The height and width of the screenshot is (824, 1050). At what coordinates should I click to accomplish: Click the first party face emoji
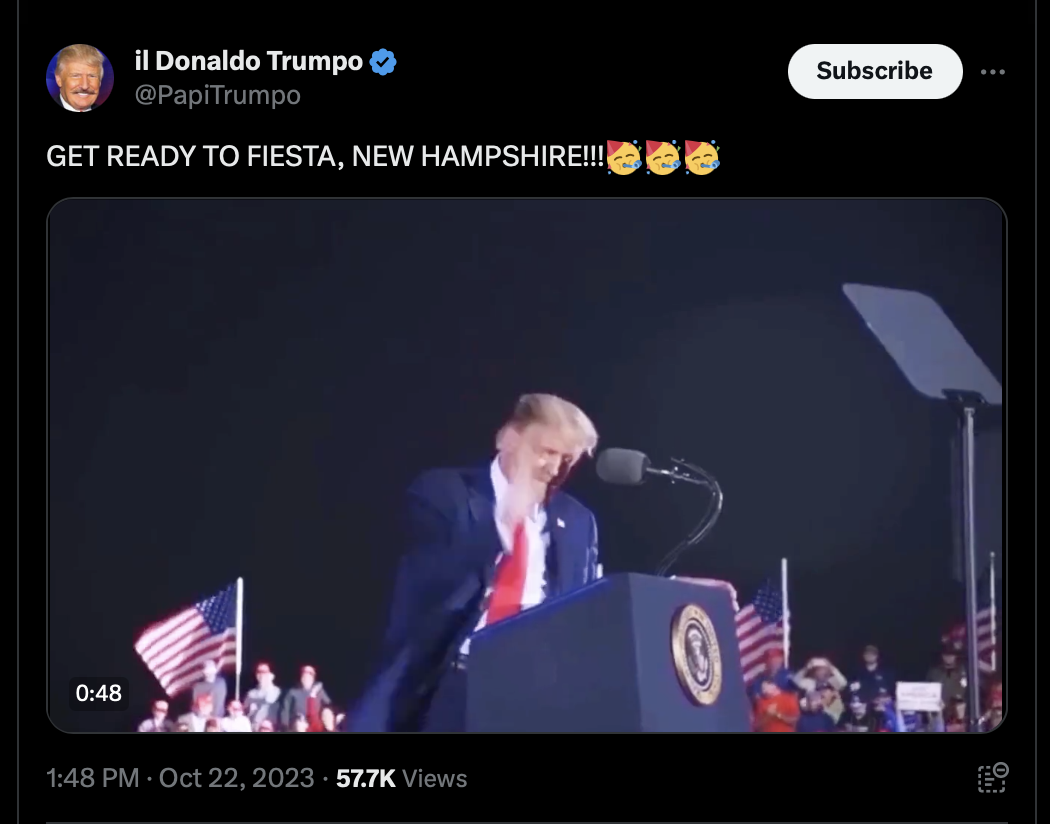click(x=624, y=158)
